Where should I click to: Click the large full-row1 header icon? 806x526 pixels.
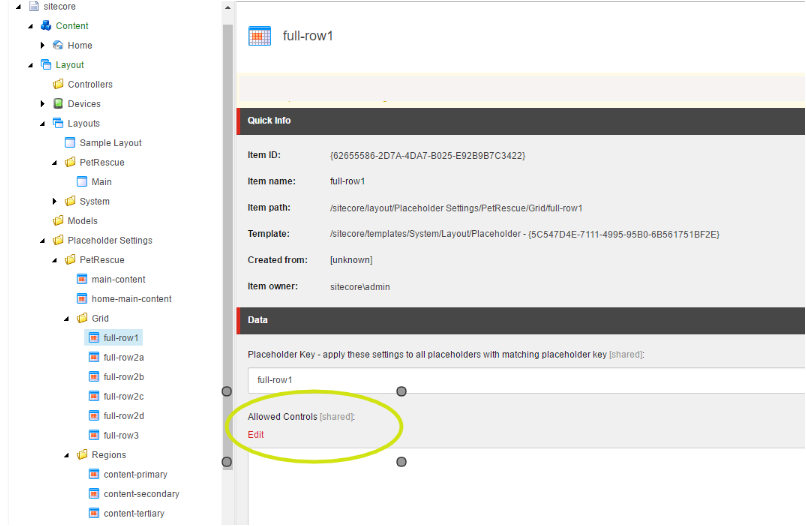point(260,36)
